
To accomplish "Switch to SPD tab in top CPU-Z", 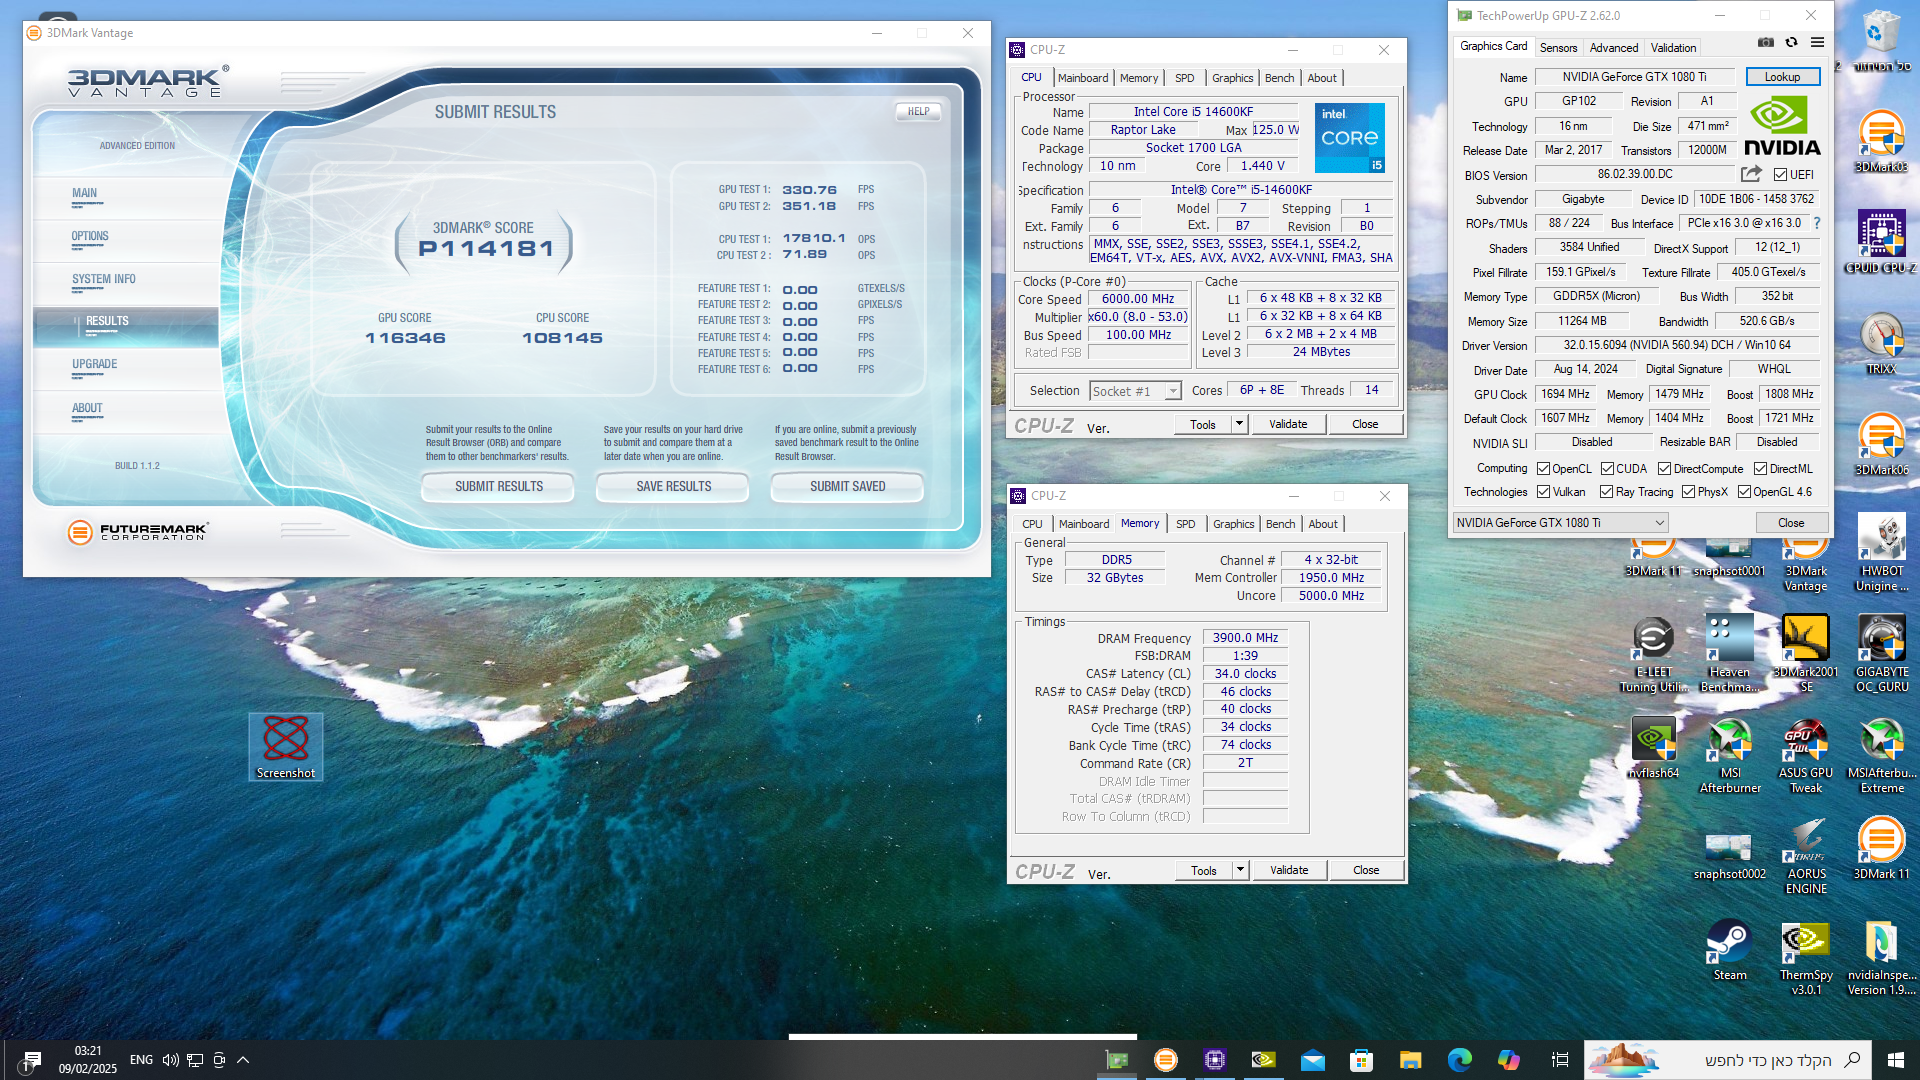I will (x=1185, y=78).
